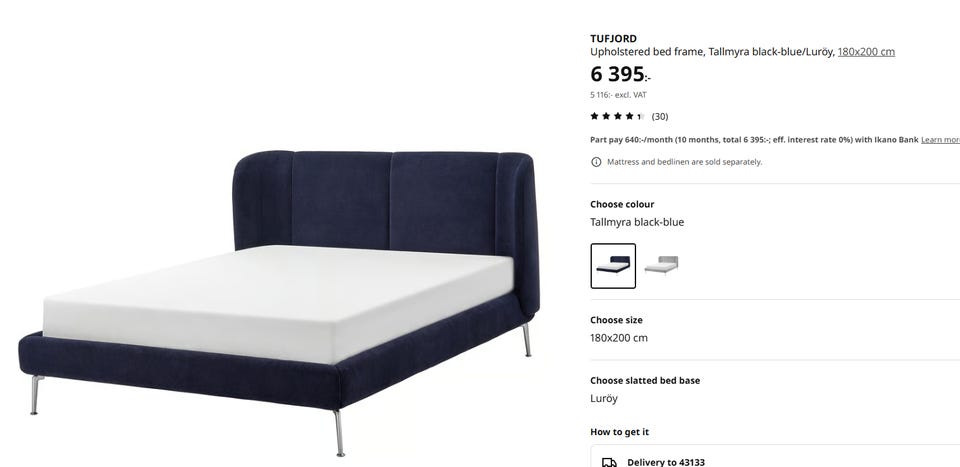960x467 pixels.
Task: Click the info icon beside mattress note
Action: (596, 162)
